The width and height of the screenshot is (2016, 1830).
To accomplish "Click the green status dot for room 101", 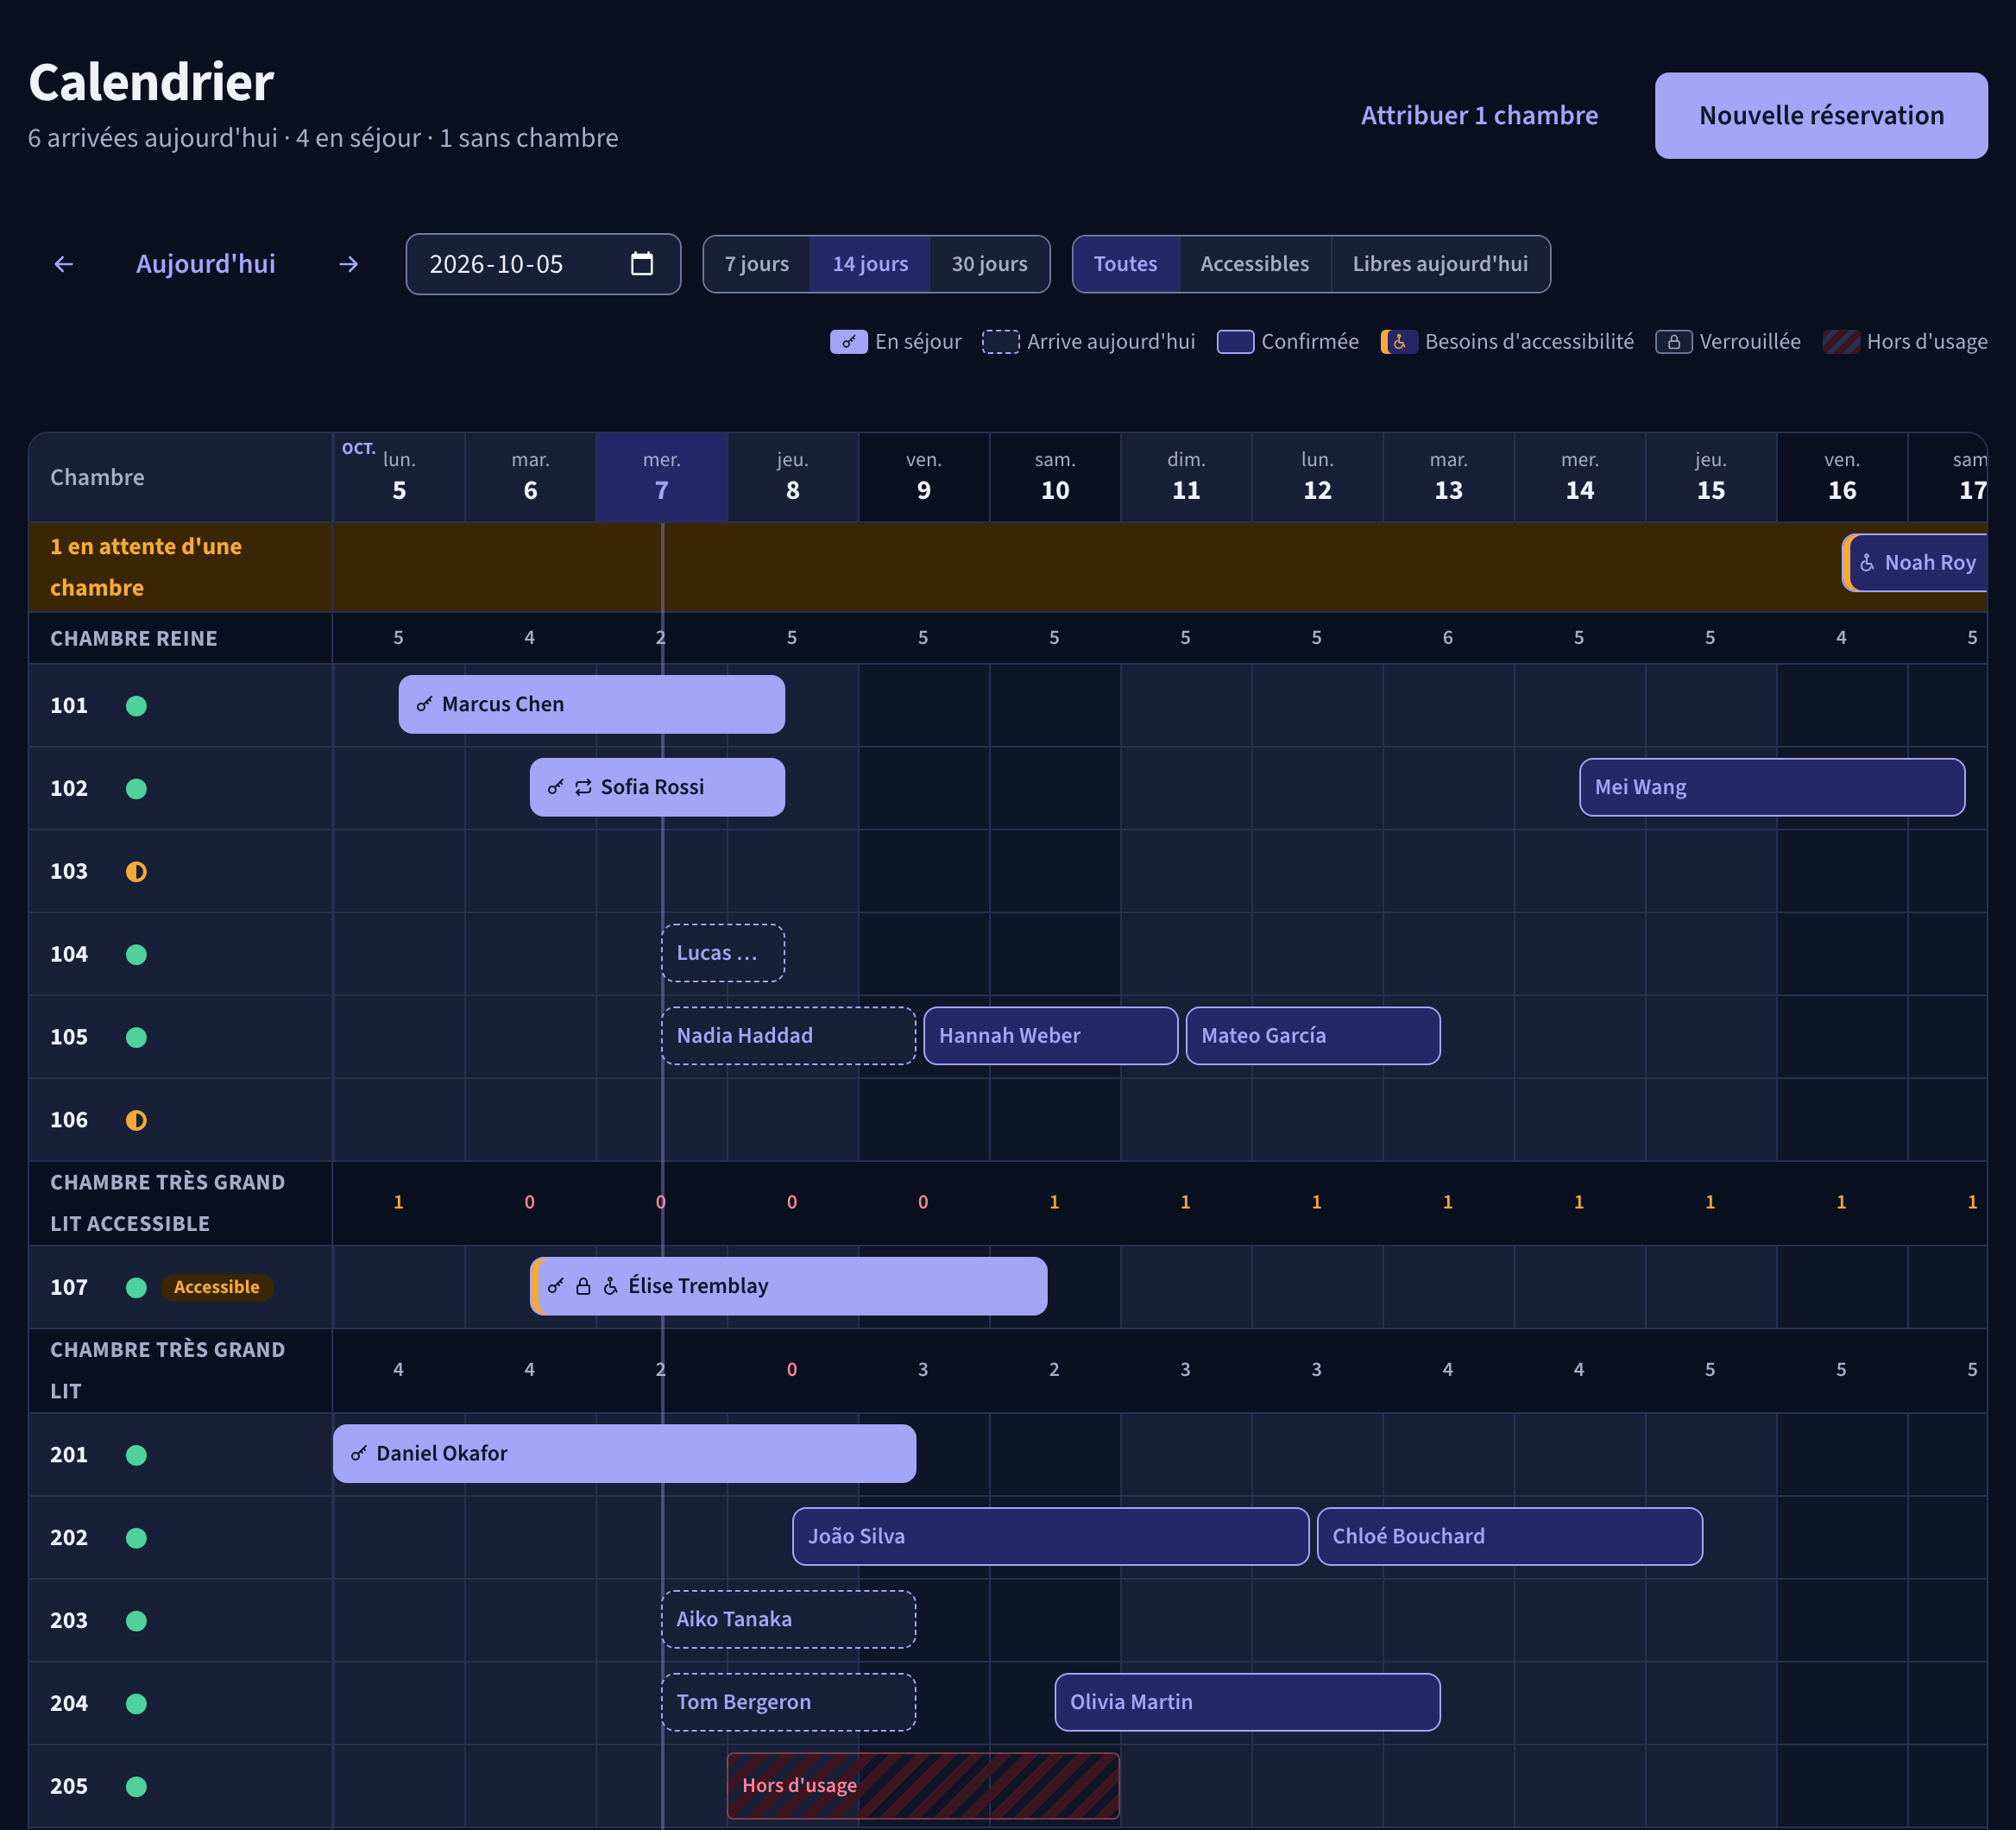I will coord(137,706).
